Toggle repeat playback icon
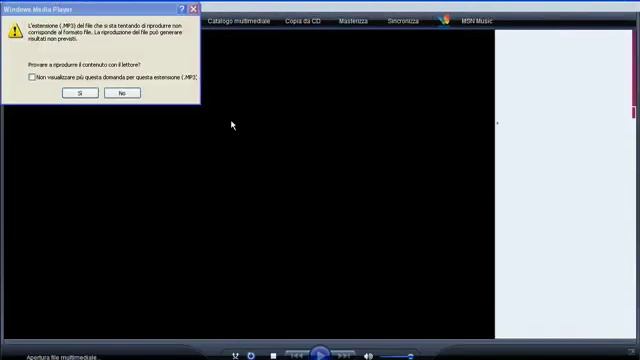Screen dimensions: 640x360 [251, 356]
